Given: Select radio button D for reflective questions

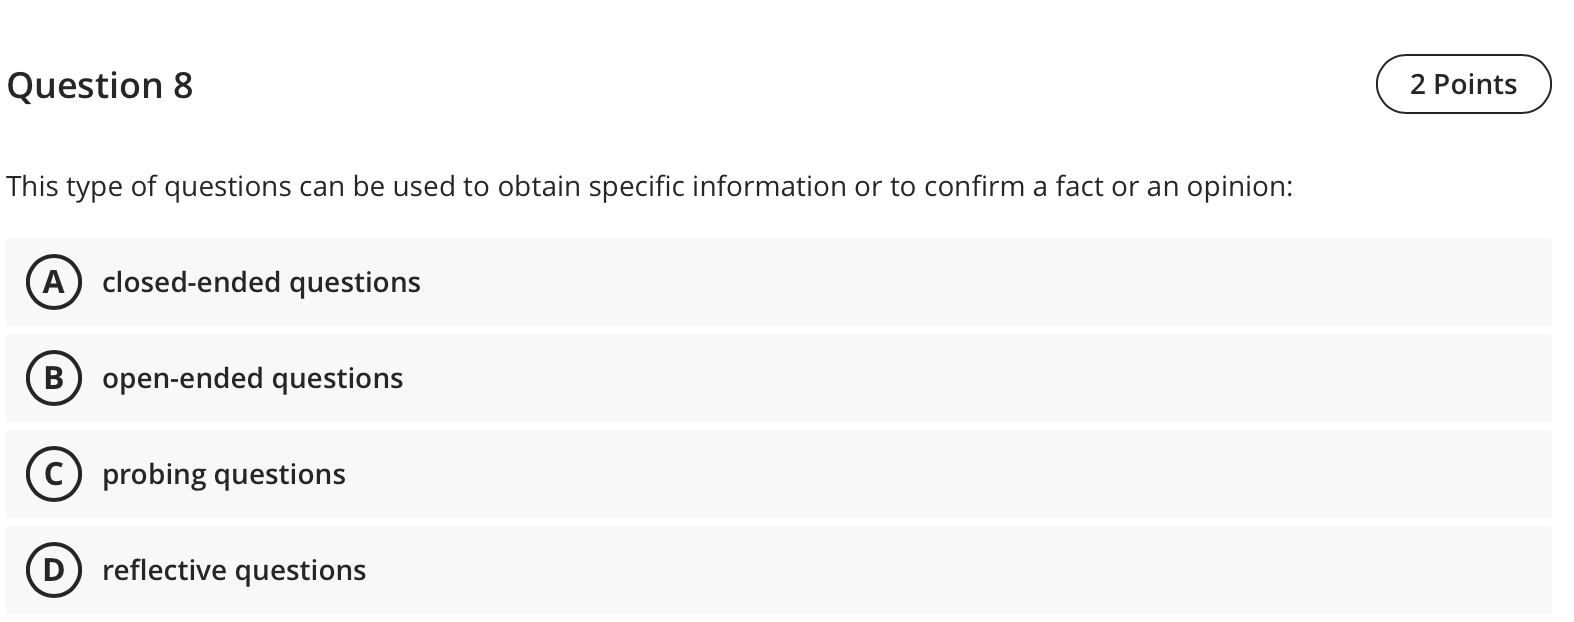Looking at the screenshot, I should point(55,570).
